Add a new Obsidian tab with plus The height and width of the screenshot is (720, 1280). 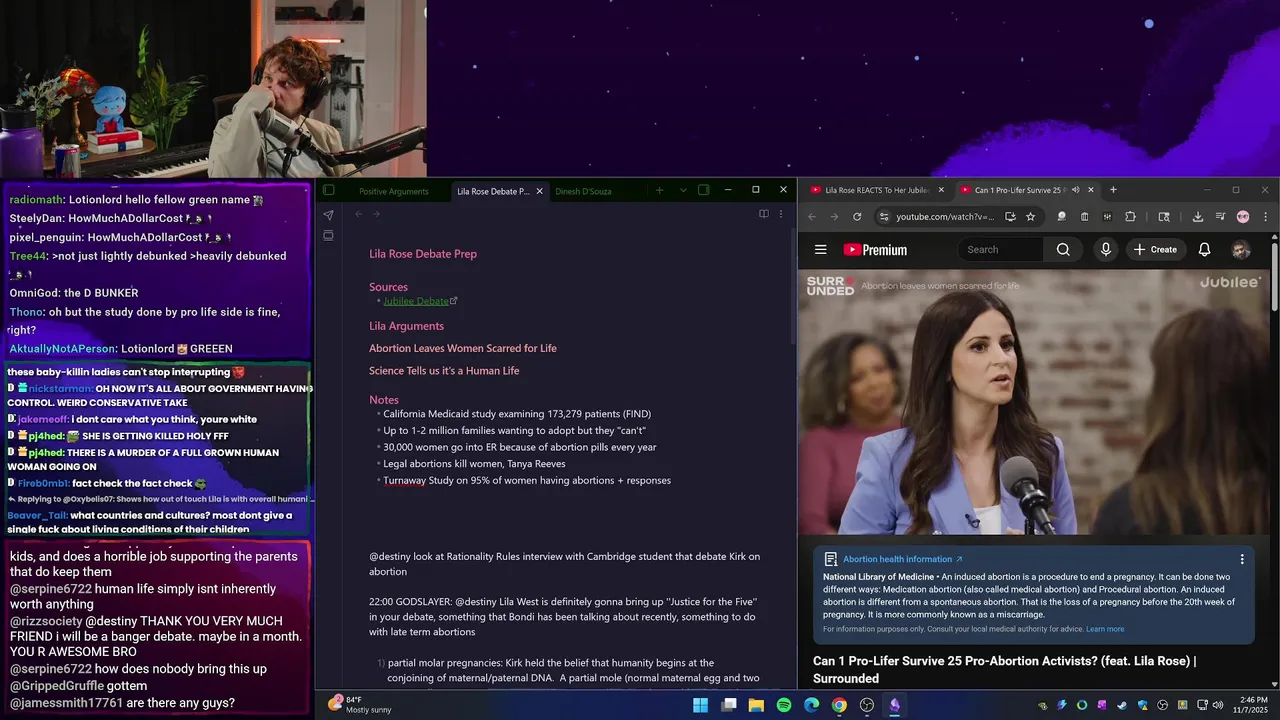tap(659, 190)
